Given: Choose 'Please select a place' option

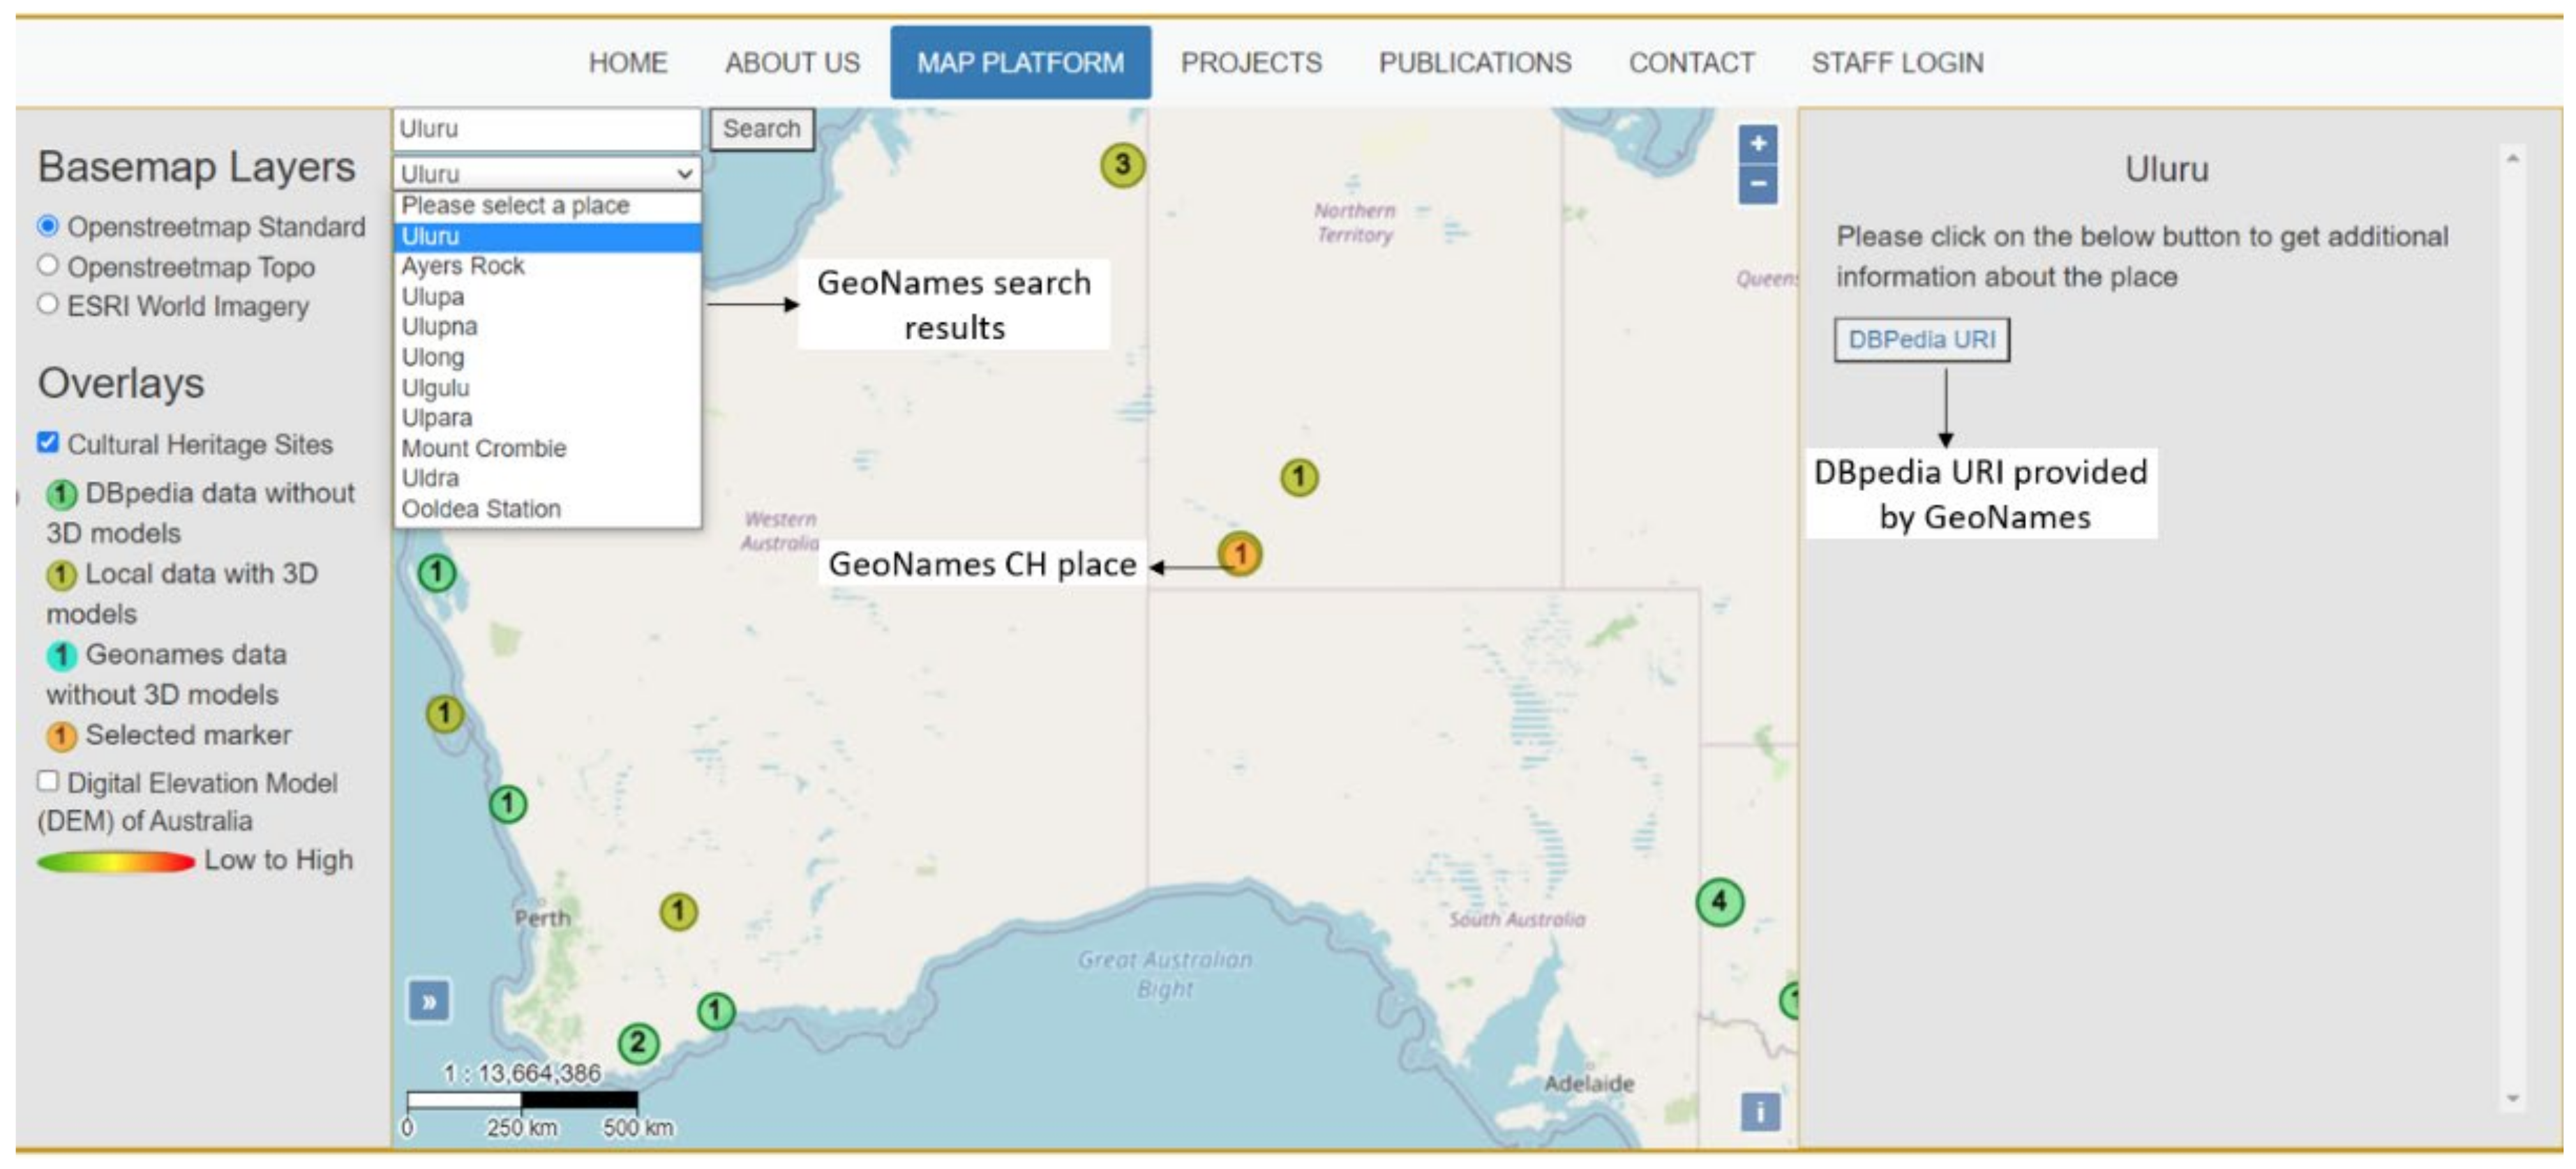Looking at the screenshot, I should pyautogui.click(x=547, y=205).
